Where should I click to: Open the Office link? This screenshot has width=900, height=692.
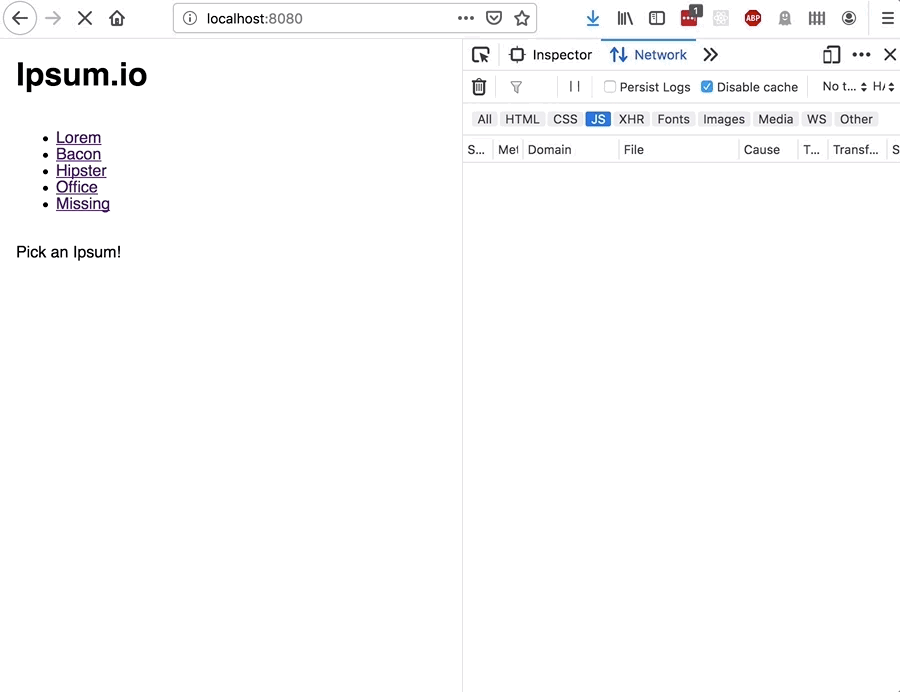pyautogui.click(x=77, y=187)
